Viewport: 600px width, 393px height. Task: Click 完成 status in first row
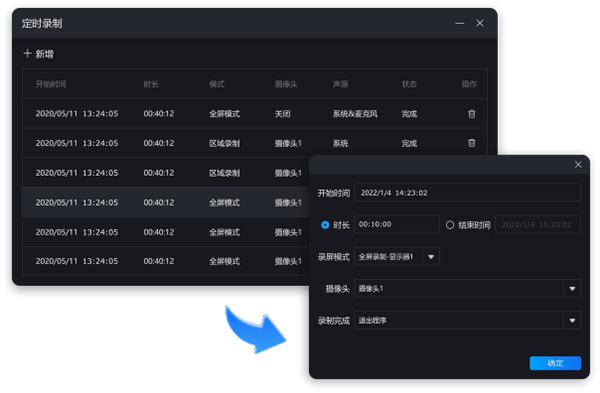[x=409, y=114]
